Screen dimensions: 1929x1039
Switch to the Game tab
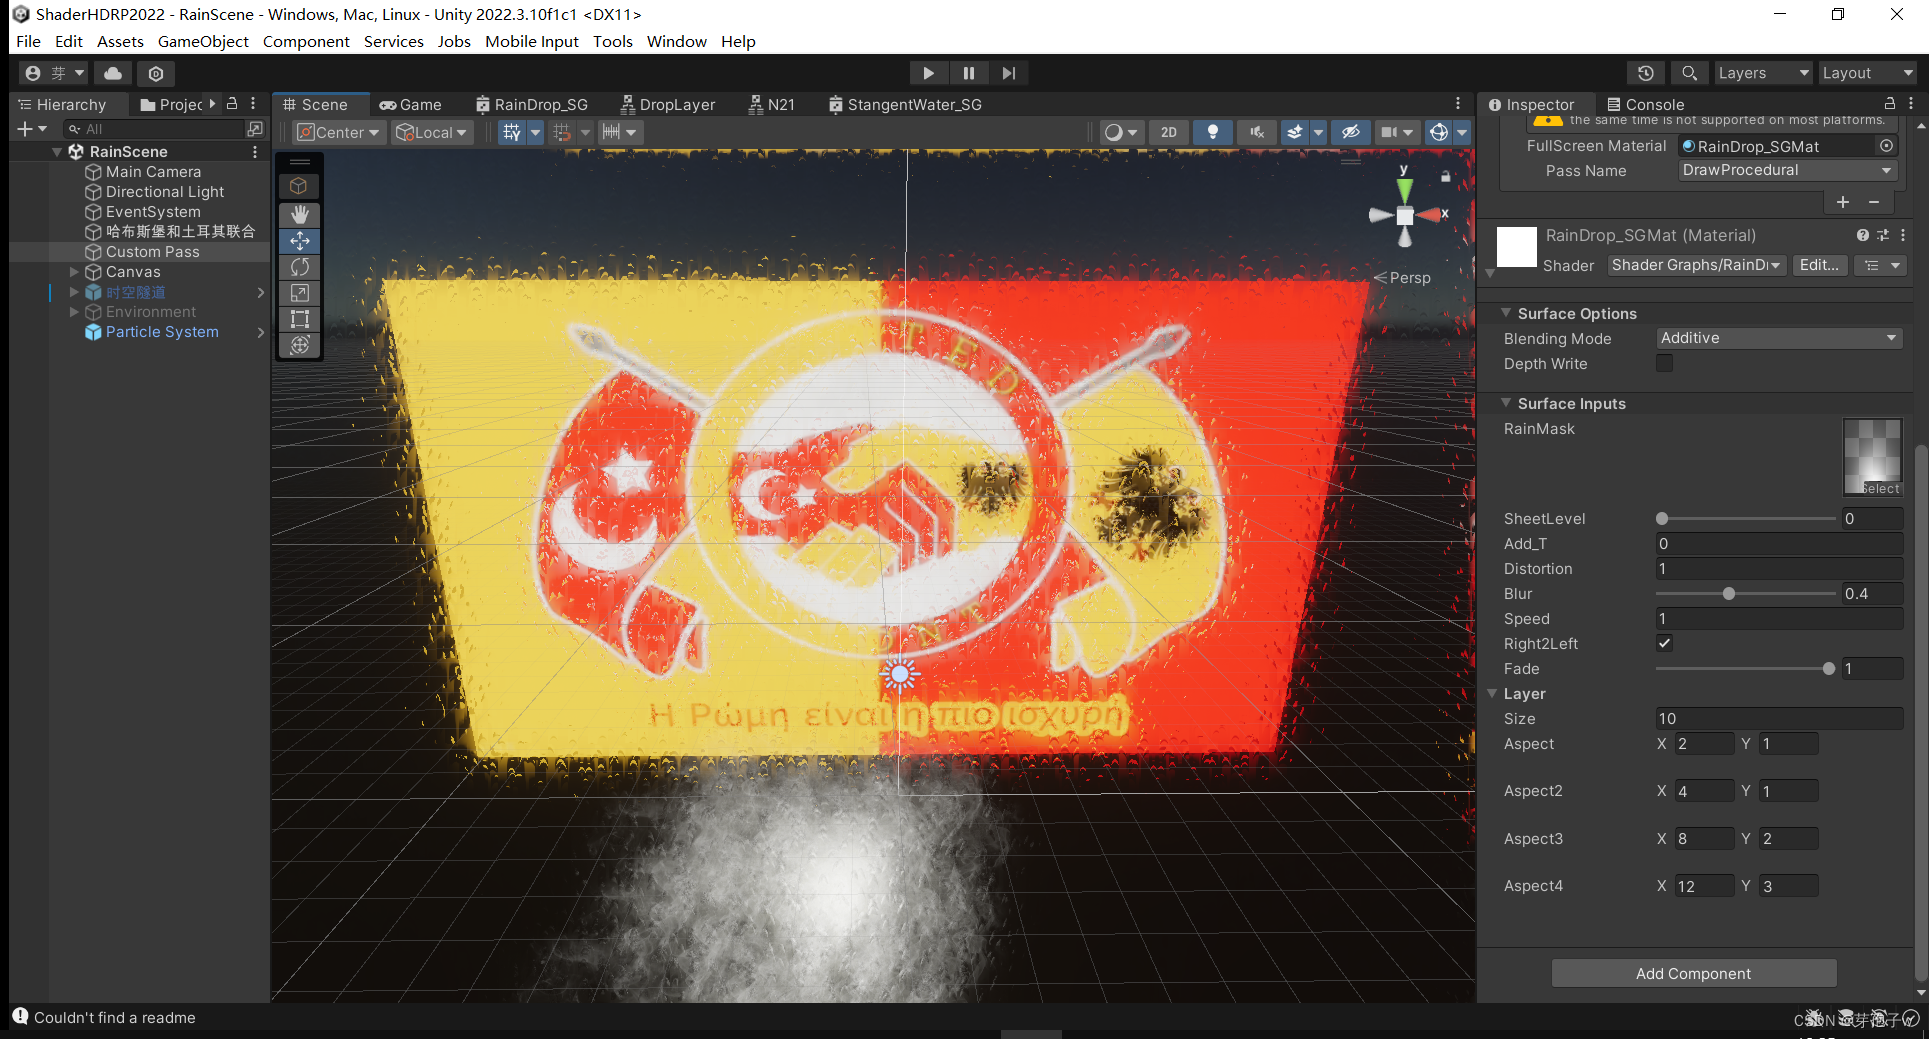pos(410,104)
